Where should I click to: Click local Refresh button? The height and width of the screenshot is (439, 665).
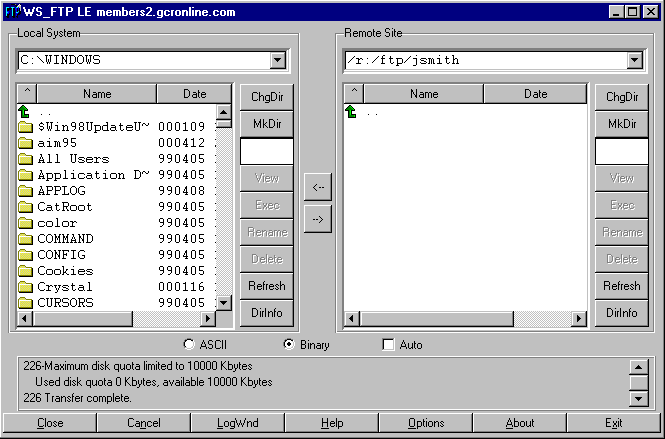(x=267, y=286)
